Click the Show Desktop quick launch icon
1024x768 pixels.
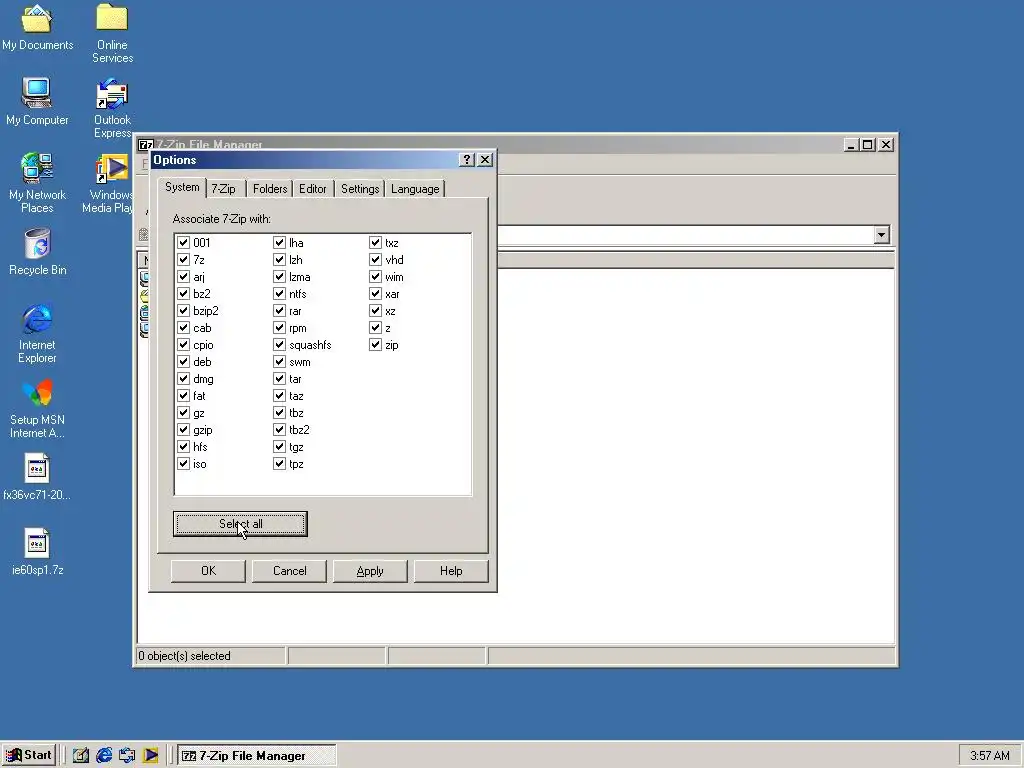[81, 755]
